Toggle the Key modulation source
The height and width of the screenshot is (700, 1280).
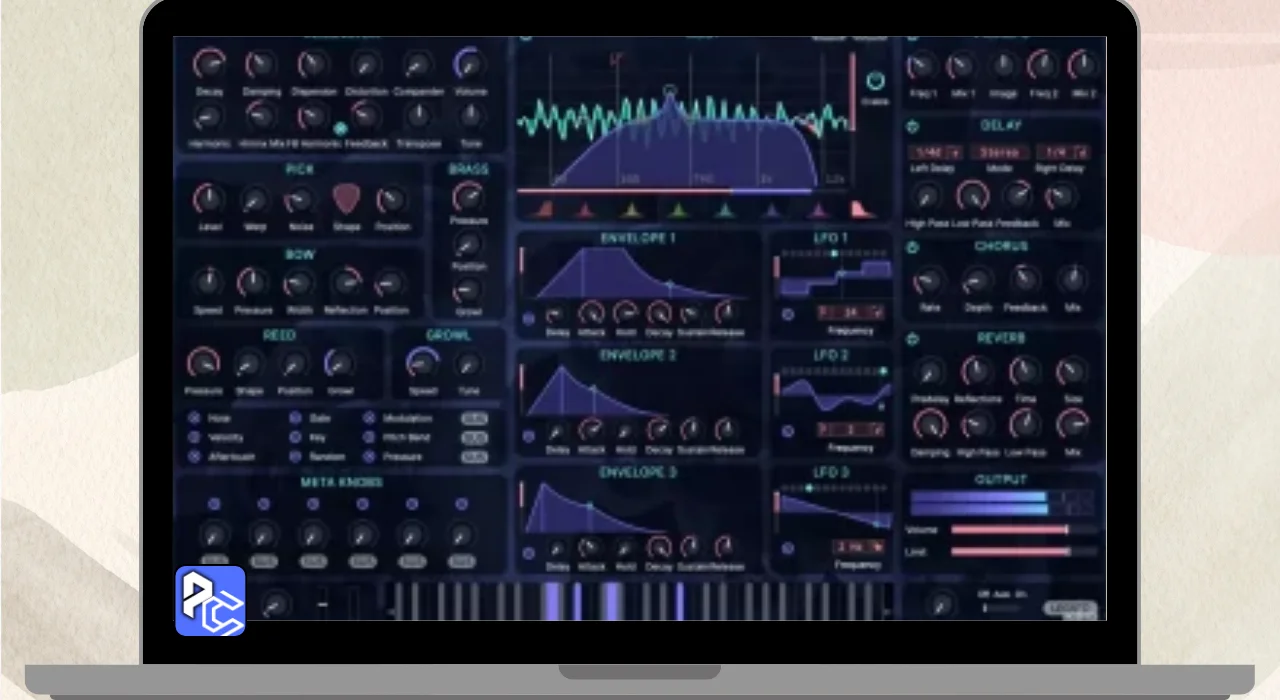pos(295,437)
